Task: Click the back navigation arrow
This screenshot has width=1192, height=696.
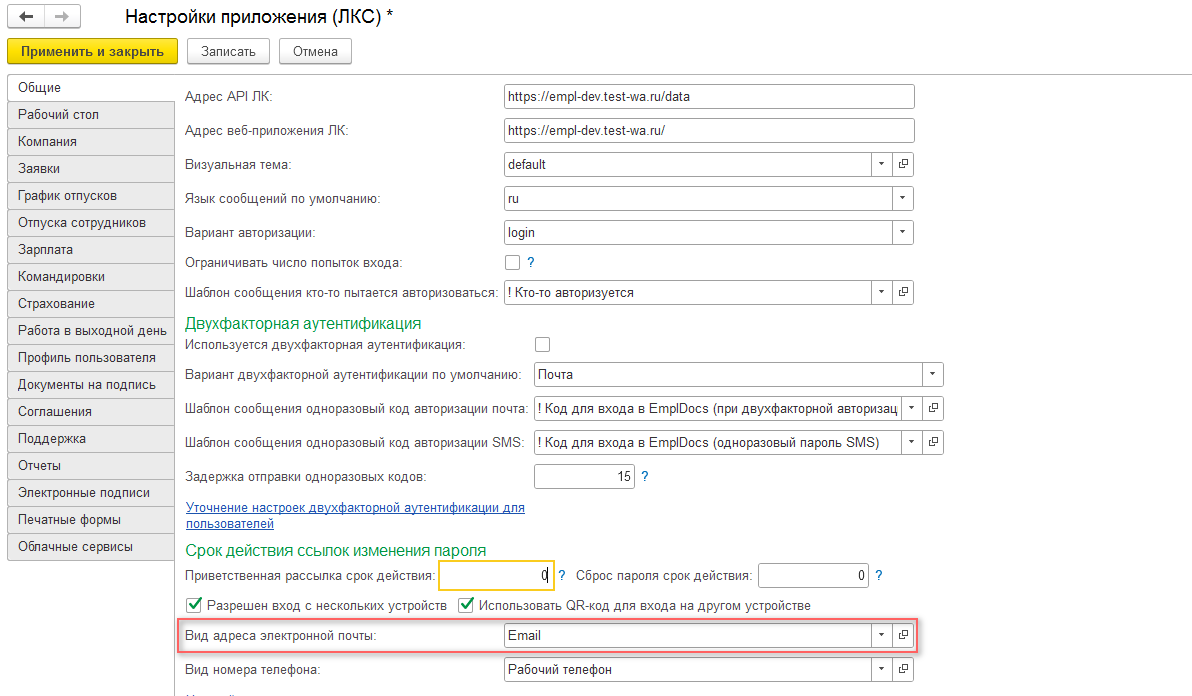Action: tap(26, 17)
